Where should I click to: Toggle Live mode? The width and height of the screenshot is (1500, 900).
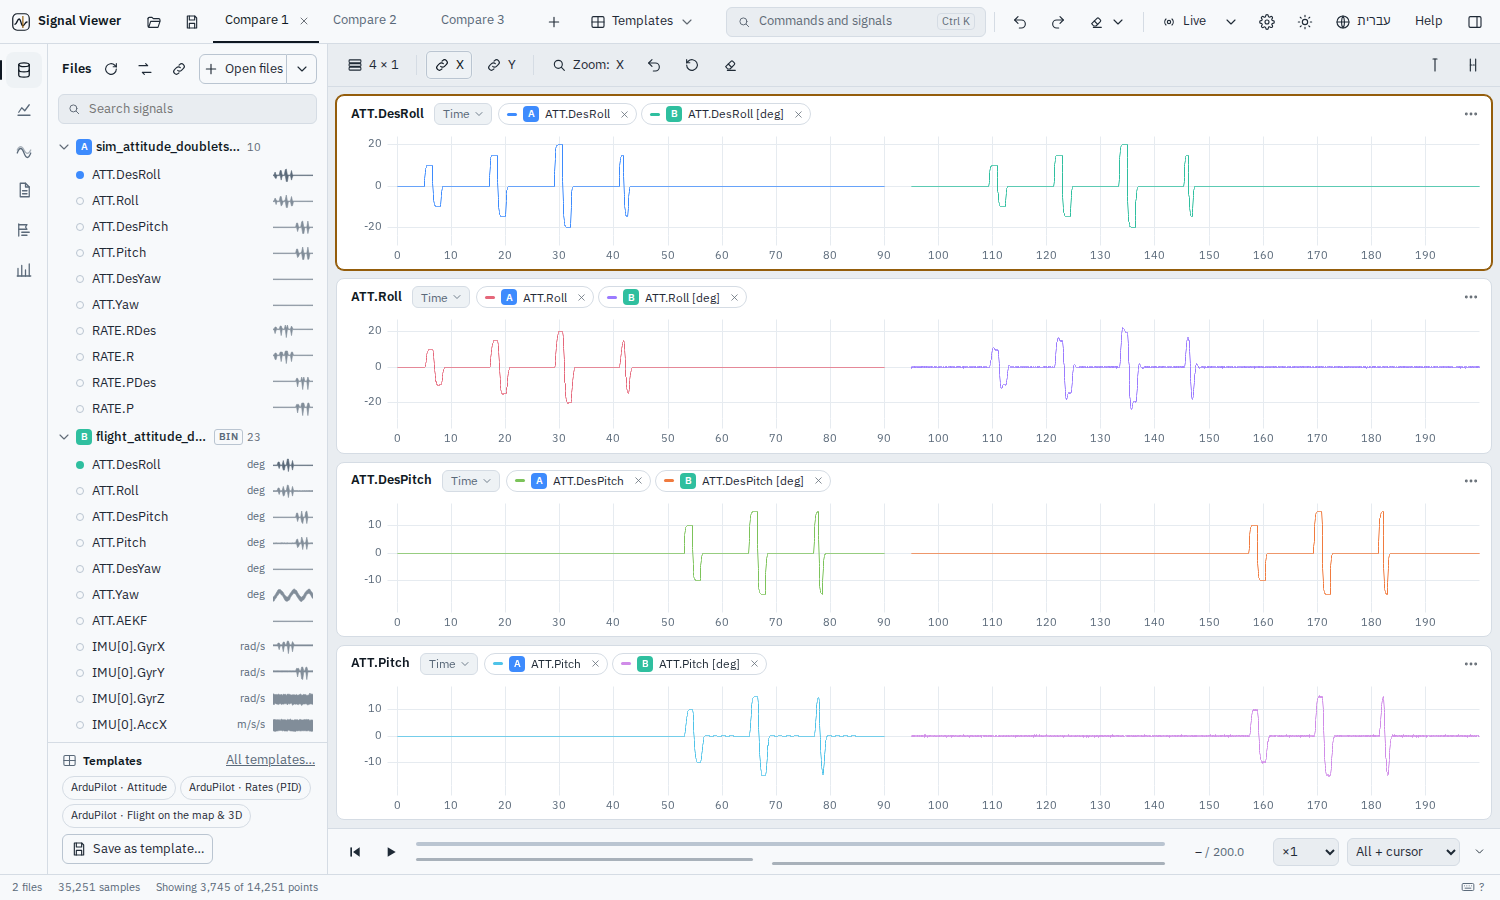point(1185,21)
